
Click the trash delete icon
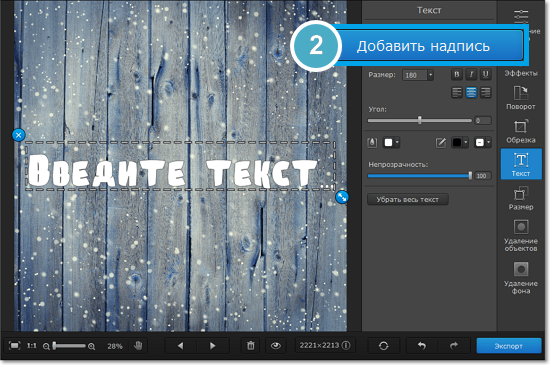coord(250,346)
